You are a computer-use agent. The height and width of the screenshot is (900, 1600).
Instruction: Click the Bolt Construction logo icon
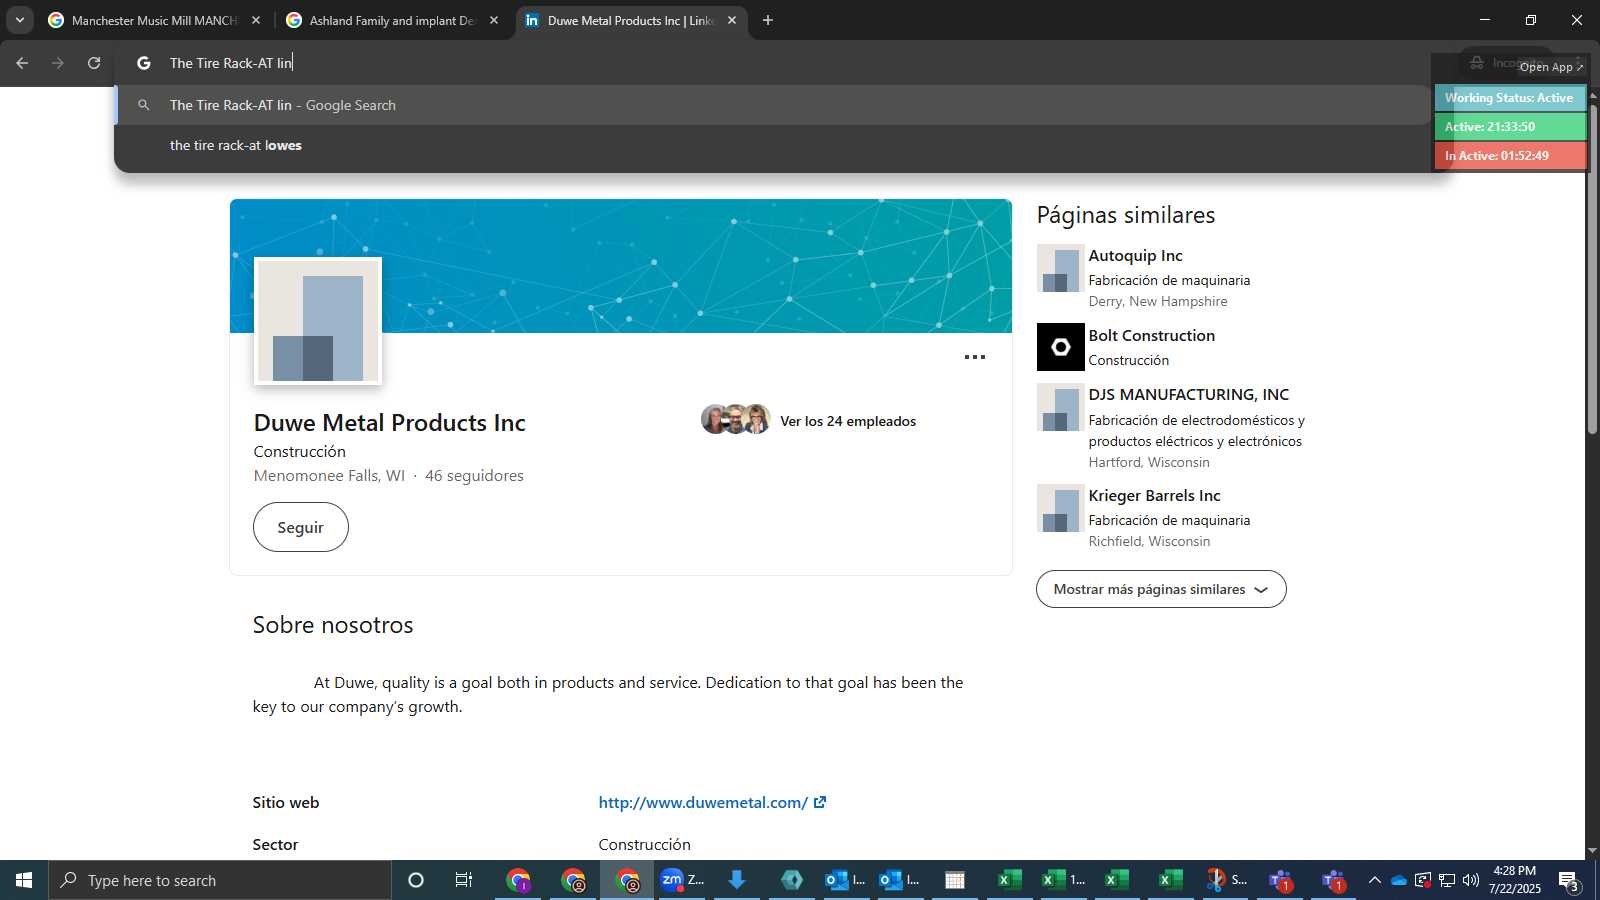tap(1060, 347)
